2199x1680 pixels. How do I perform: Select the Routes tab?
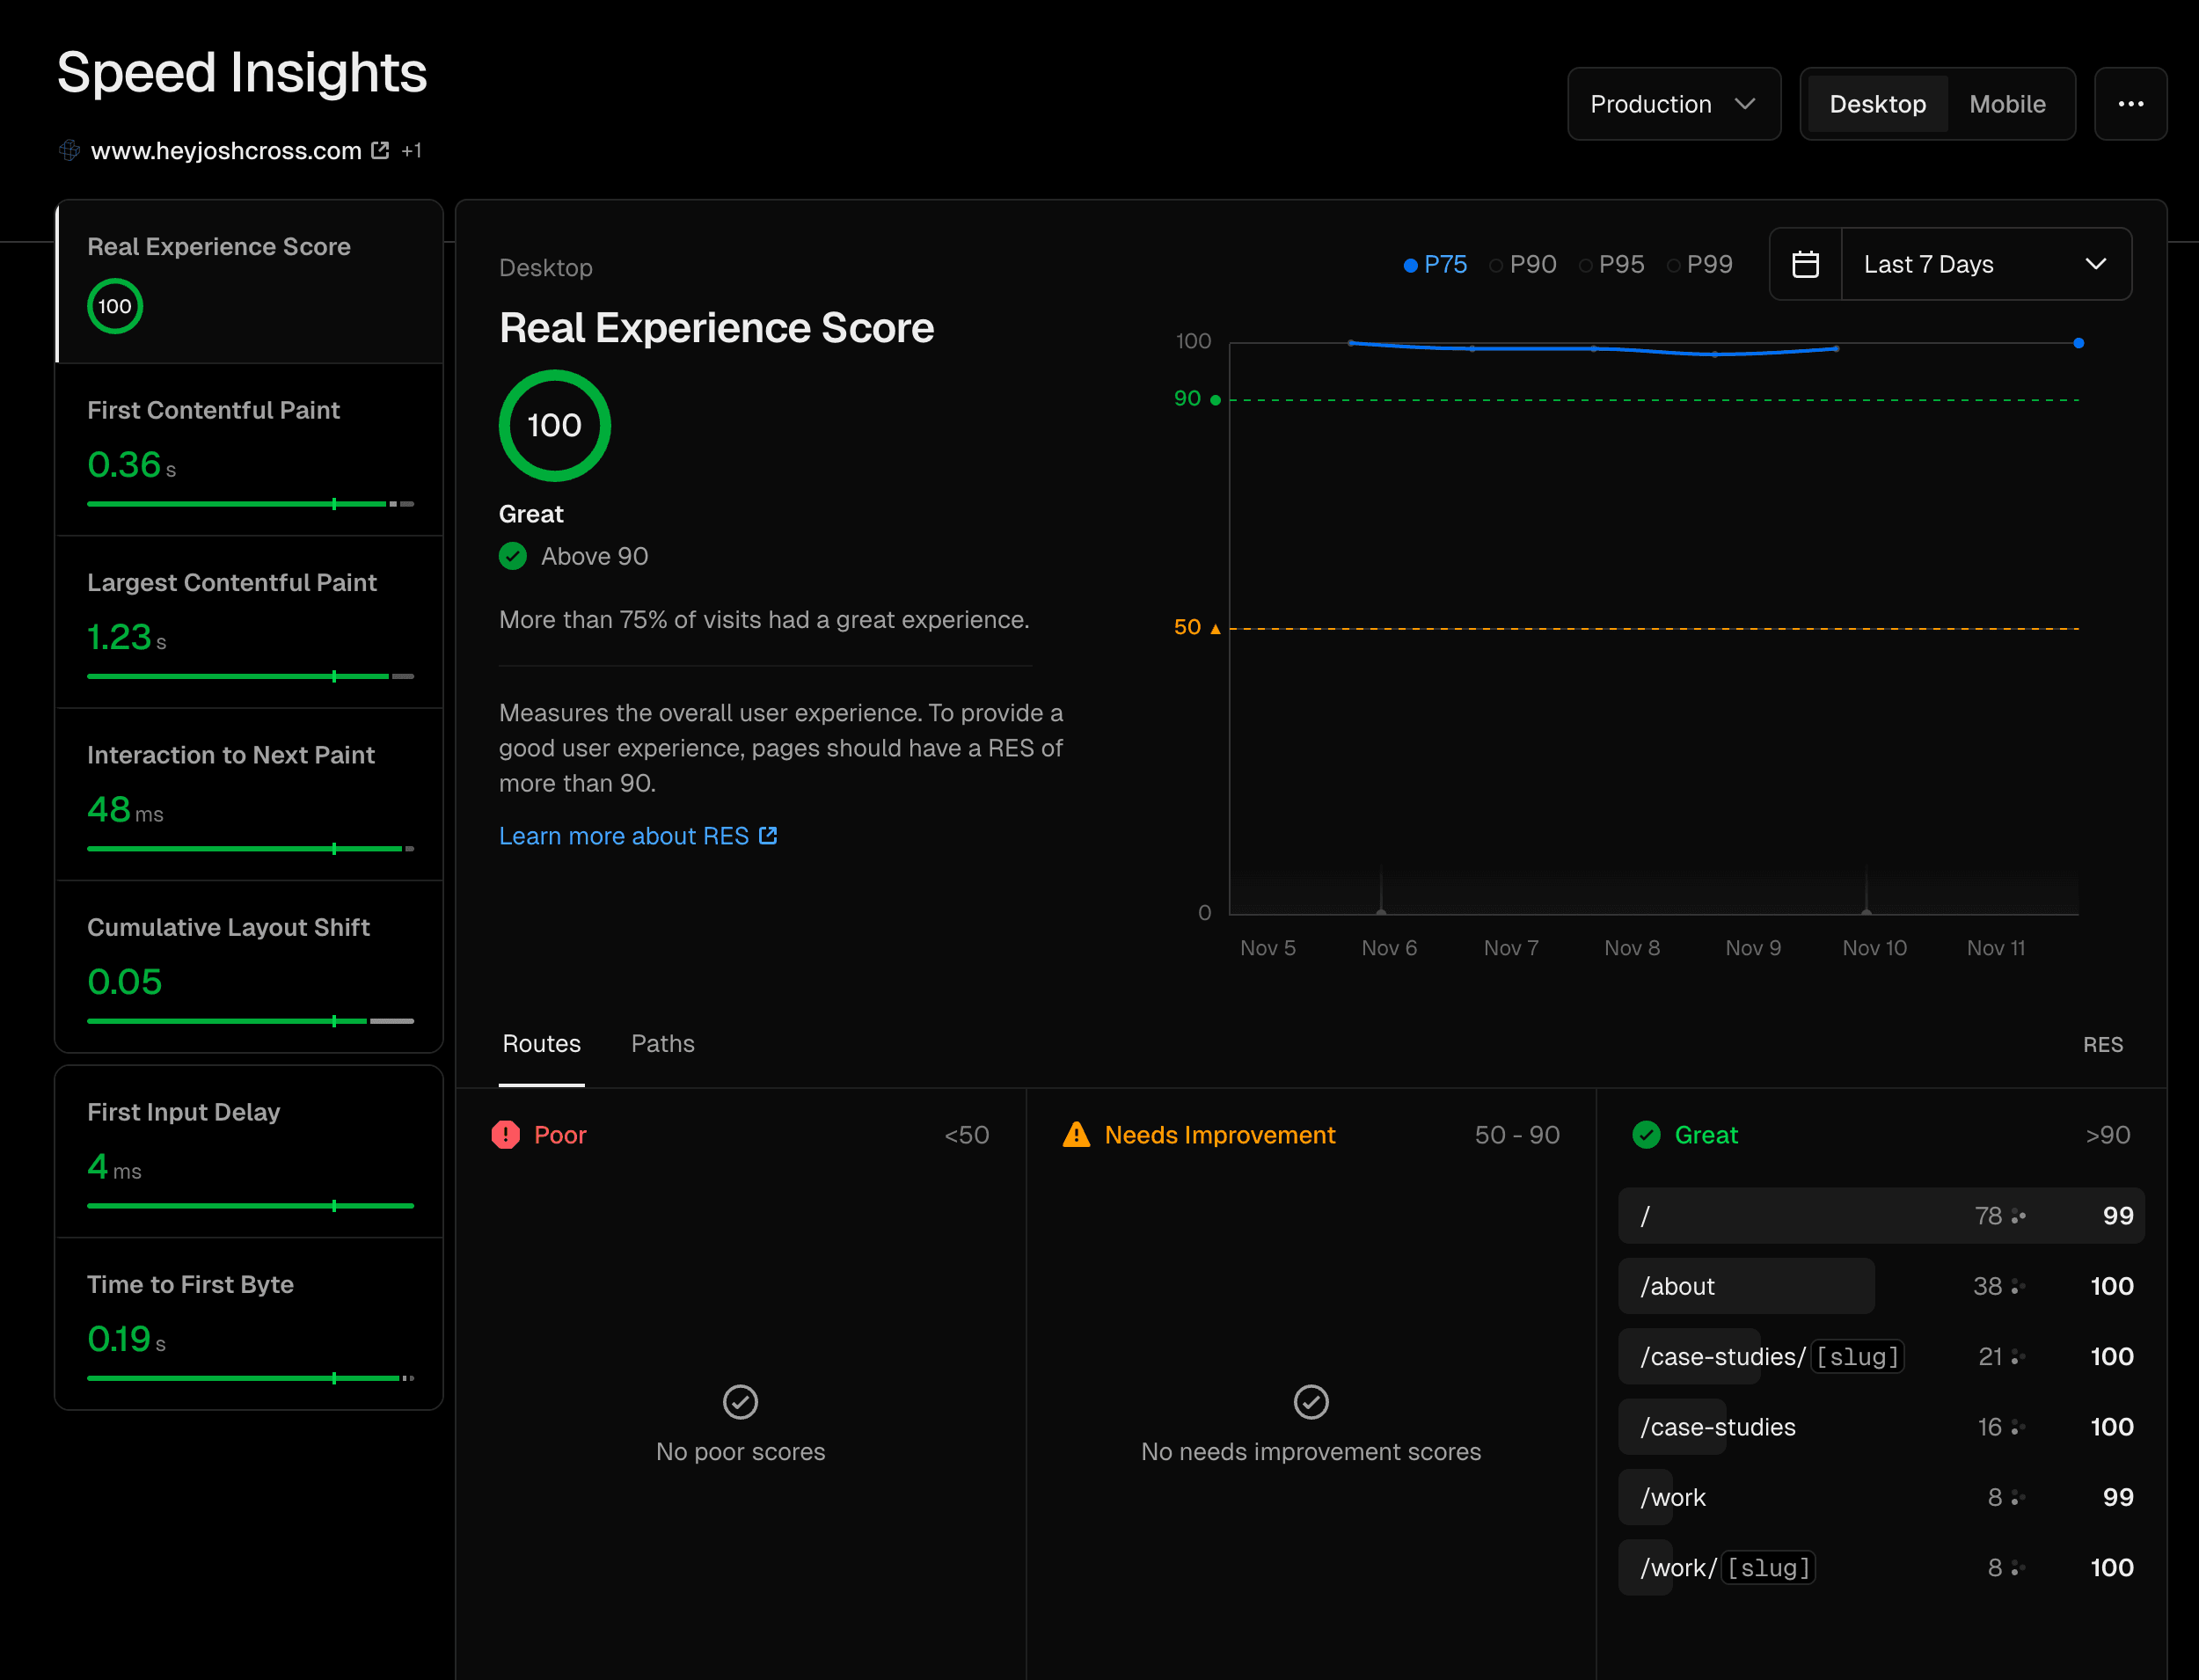pos(541,1043)
